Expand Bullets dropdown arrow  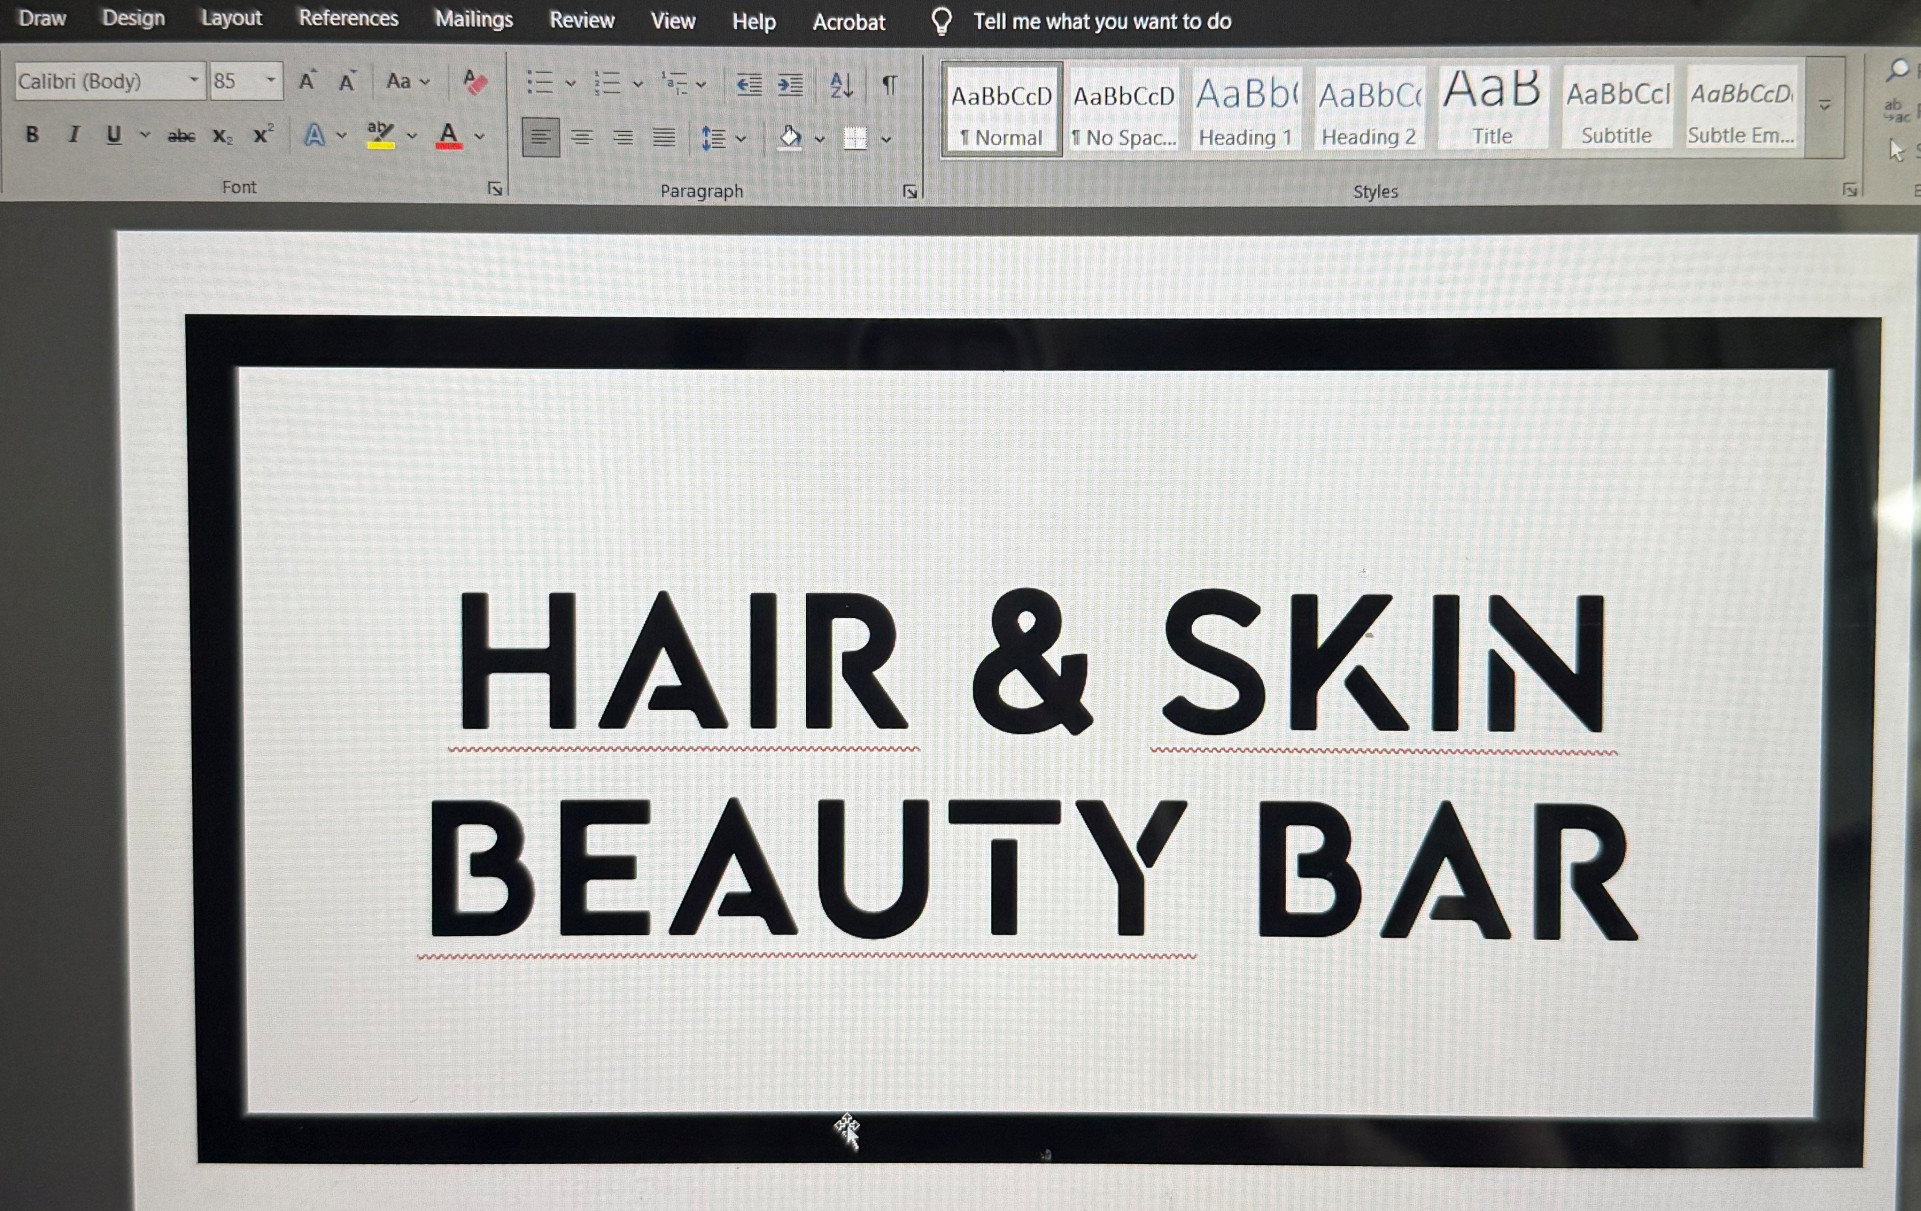tap(570, 84)
